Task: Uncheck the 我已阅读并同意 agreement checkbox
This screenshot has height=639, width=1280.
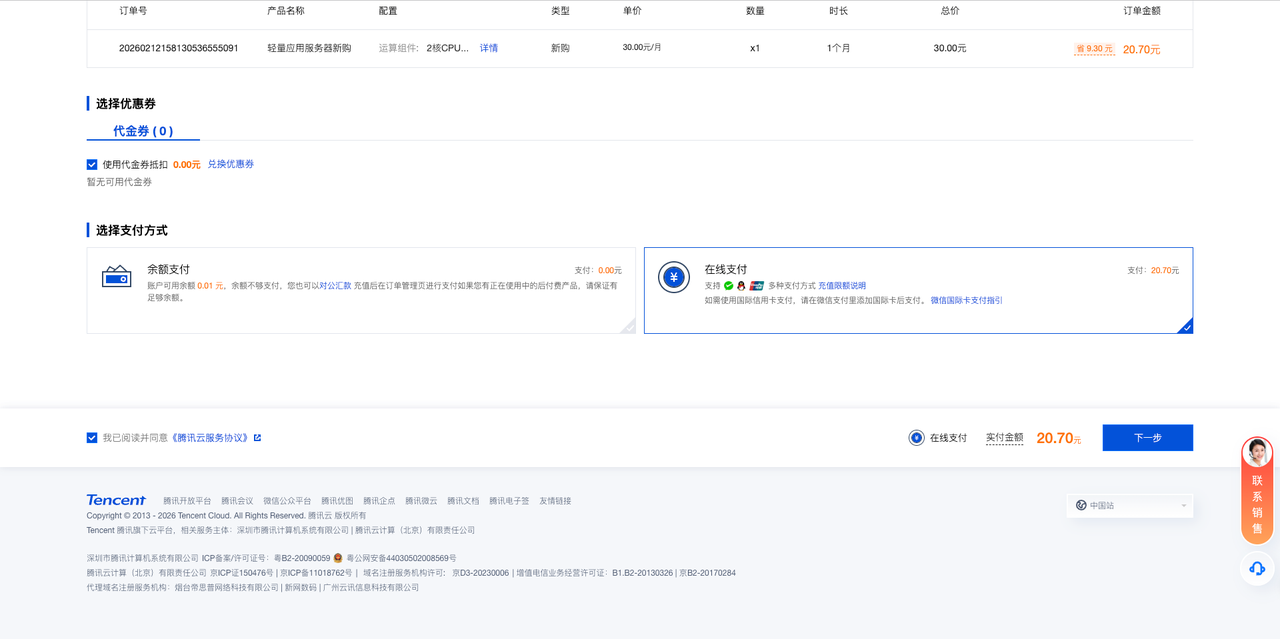Action: [92, 438]
